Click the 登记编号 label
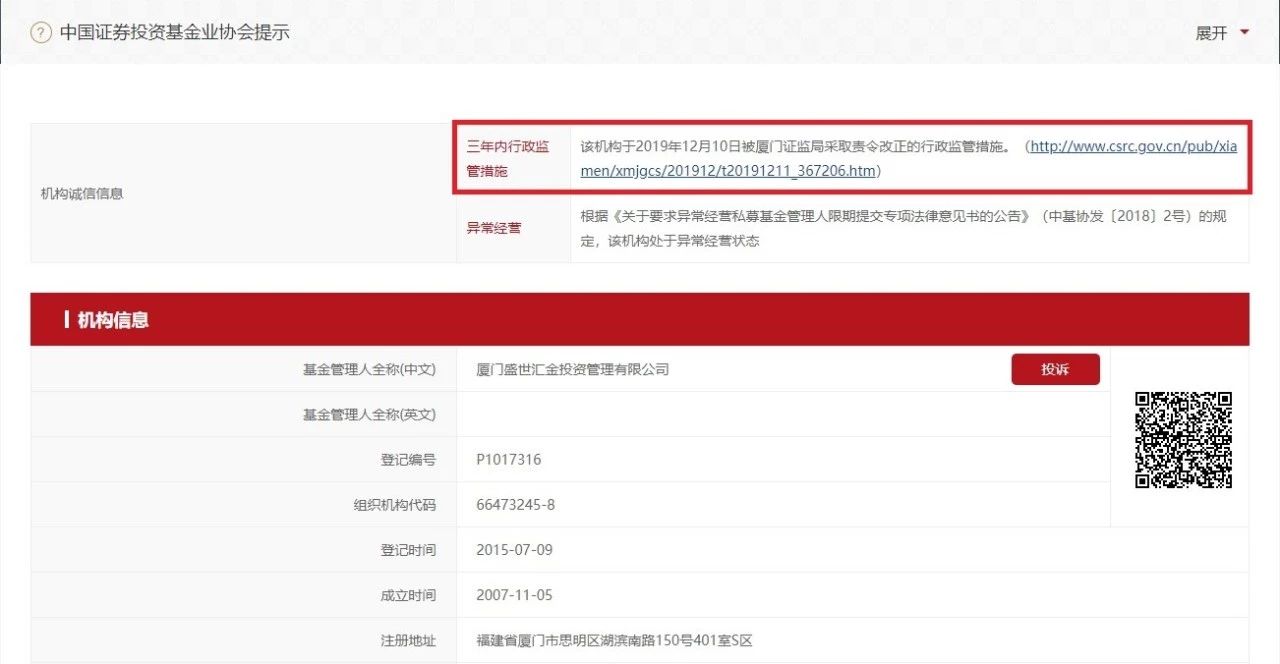The height and width of the screenshot is (664, 1280). (x=408, y=460)
